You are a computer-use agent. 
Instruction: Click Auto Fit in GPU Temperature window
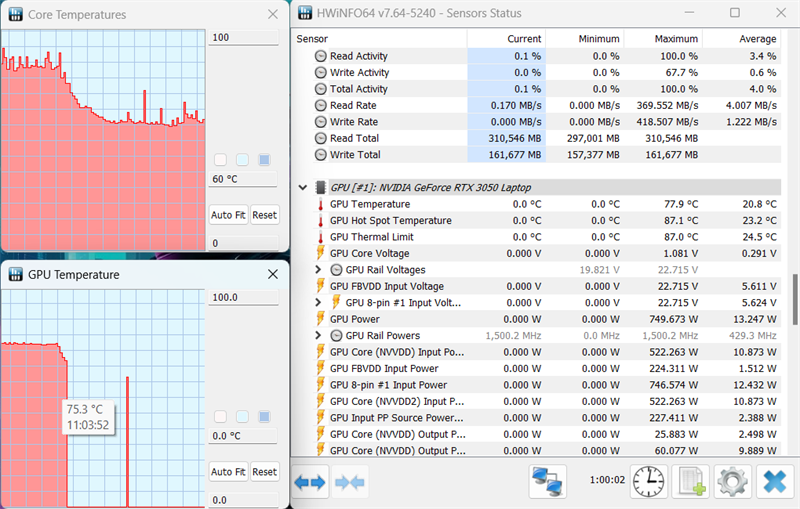228,472
